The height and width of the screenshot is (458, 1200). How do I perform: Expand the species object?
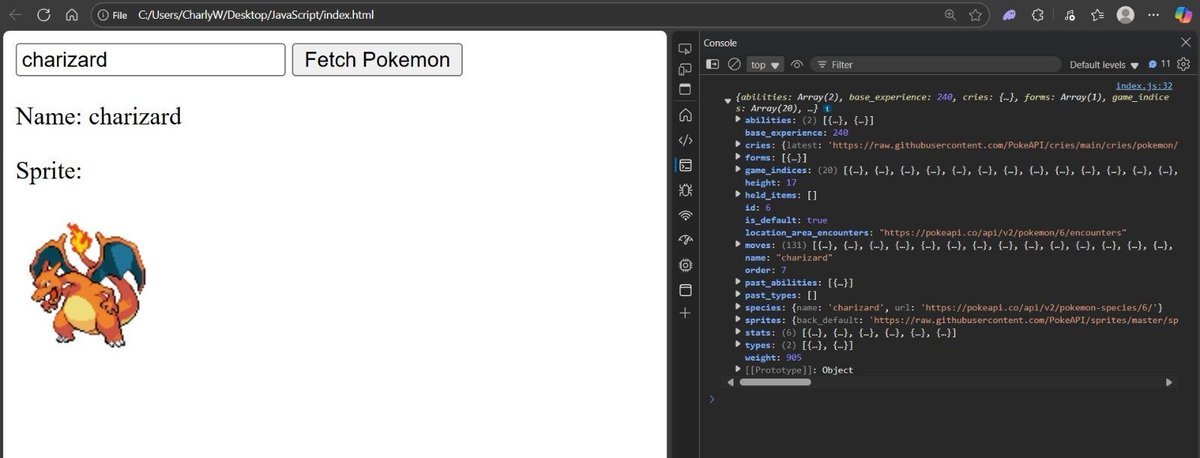(738, 307)
